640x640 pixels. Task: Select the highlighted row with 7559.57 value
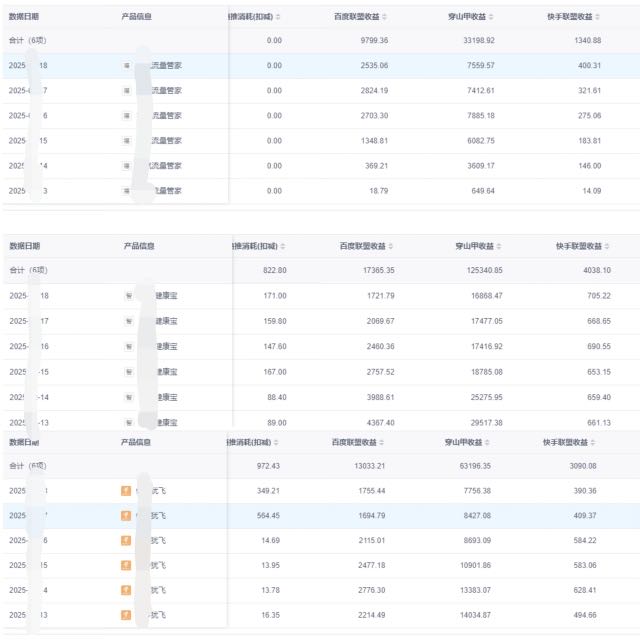point(320,65)
